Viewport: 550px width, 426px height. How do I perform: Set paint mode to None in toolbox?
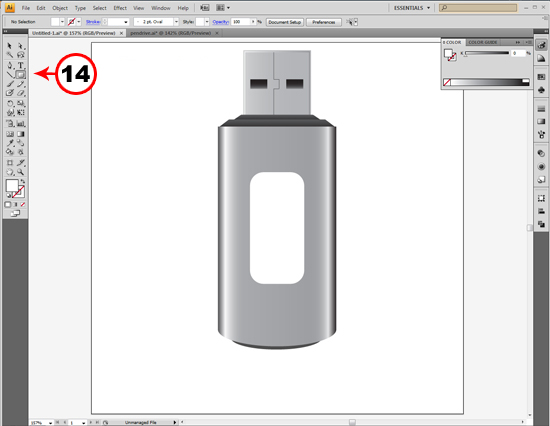(23, 204)
